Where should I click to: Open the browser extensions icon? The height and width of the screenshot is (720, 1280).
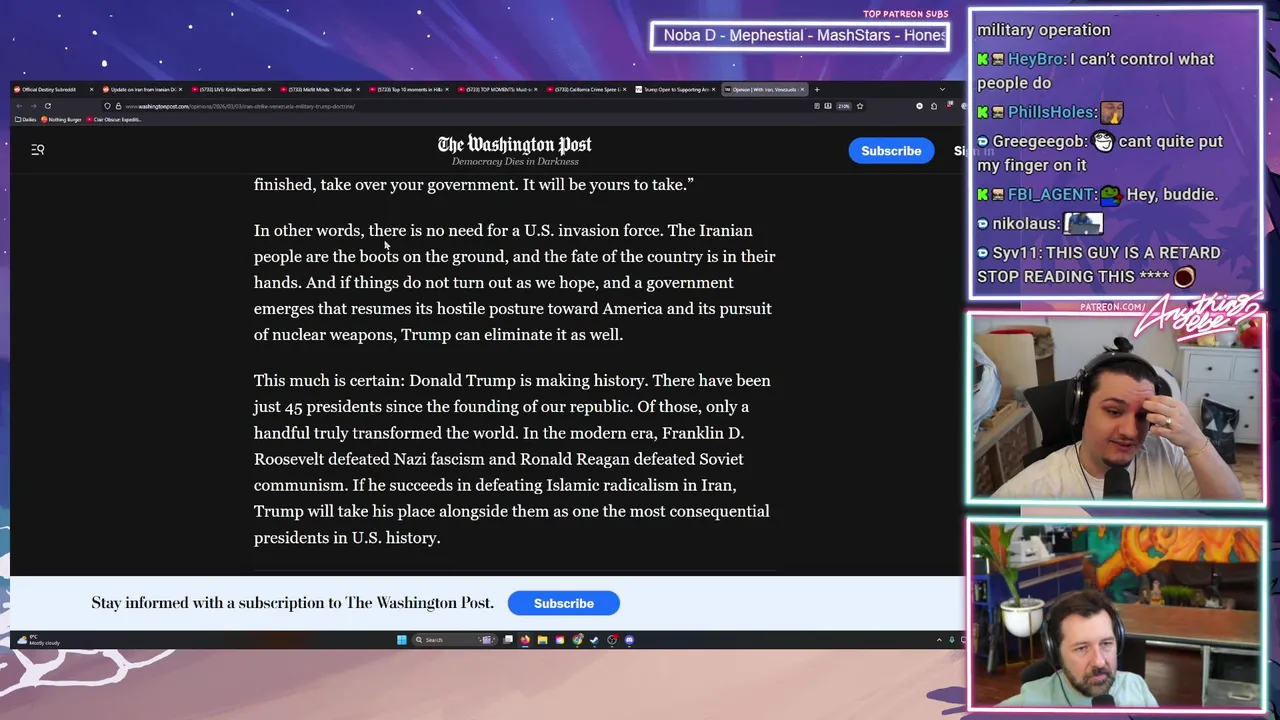(934, 106)
